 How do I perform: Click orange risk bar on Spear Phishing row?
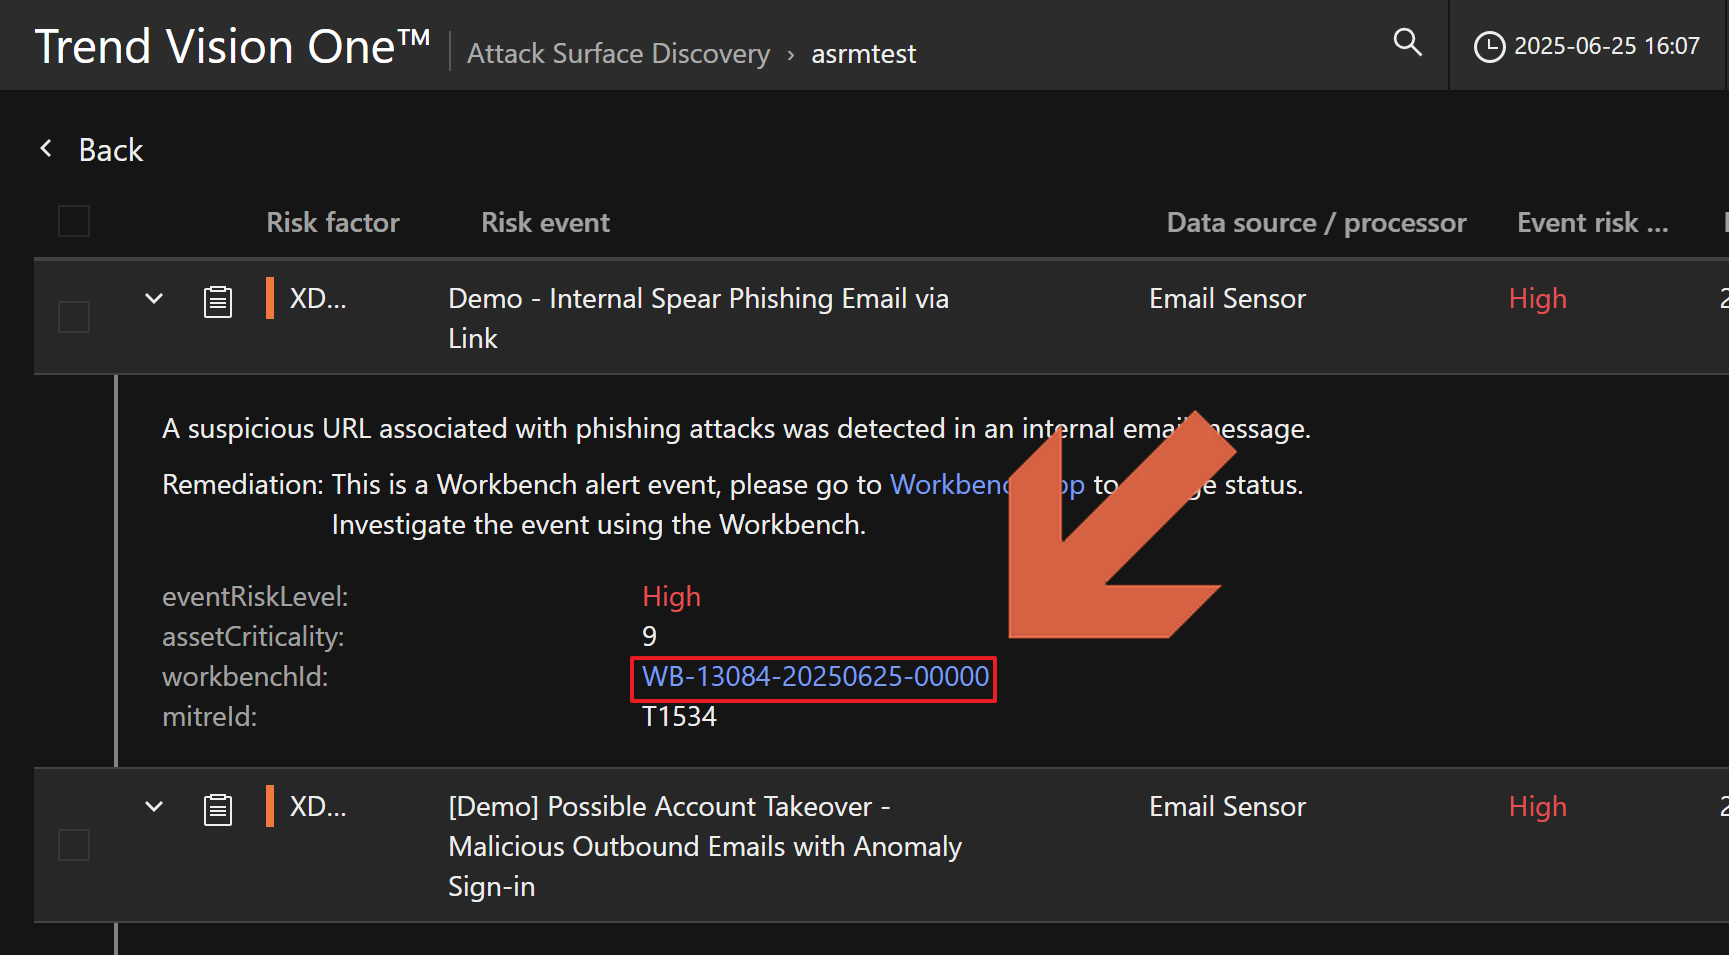270,298
